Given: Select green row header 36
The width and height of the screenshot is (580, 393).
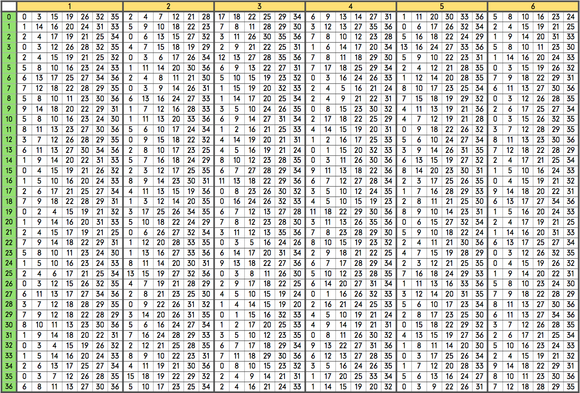Looking at the screenshot, I should point(9,386).
